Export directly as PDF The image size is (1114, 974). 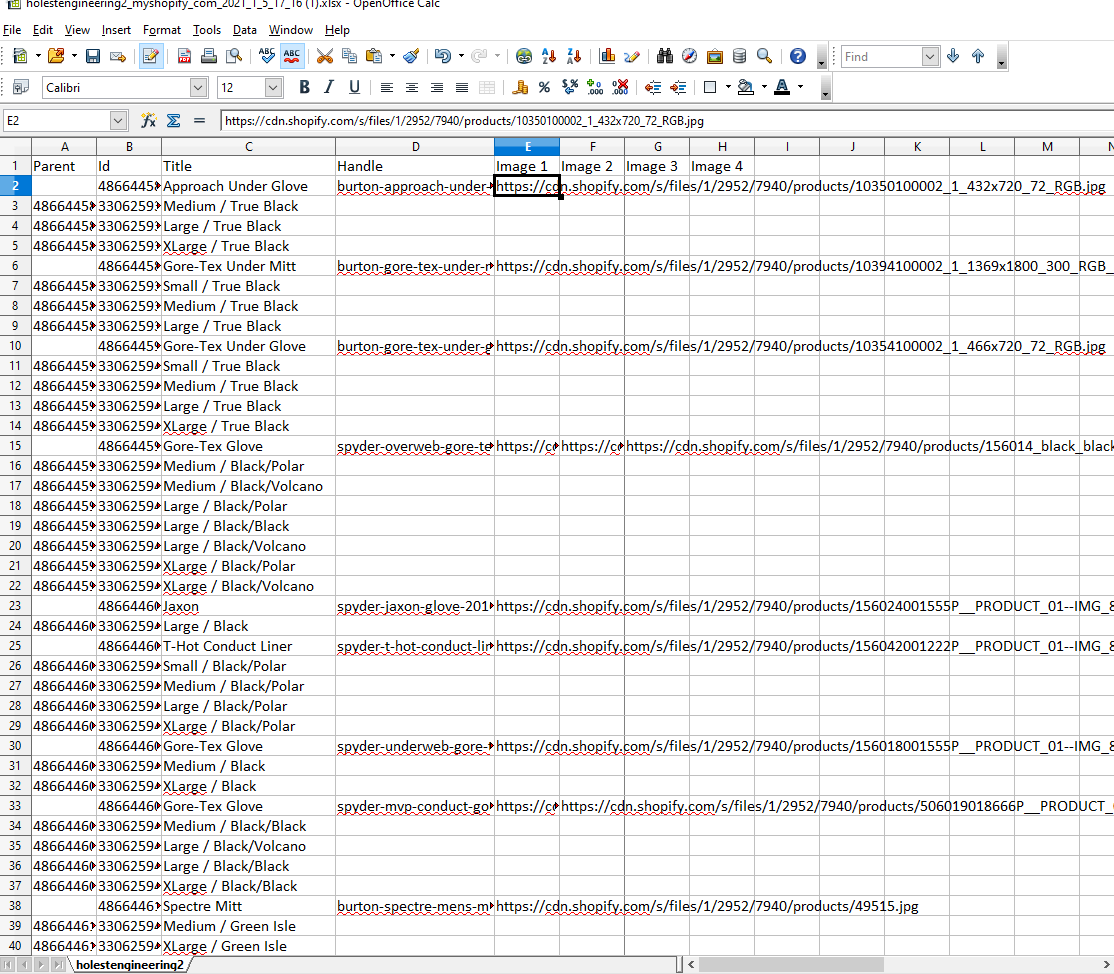[184, 57]
